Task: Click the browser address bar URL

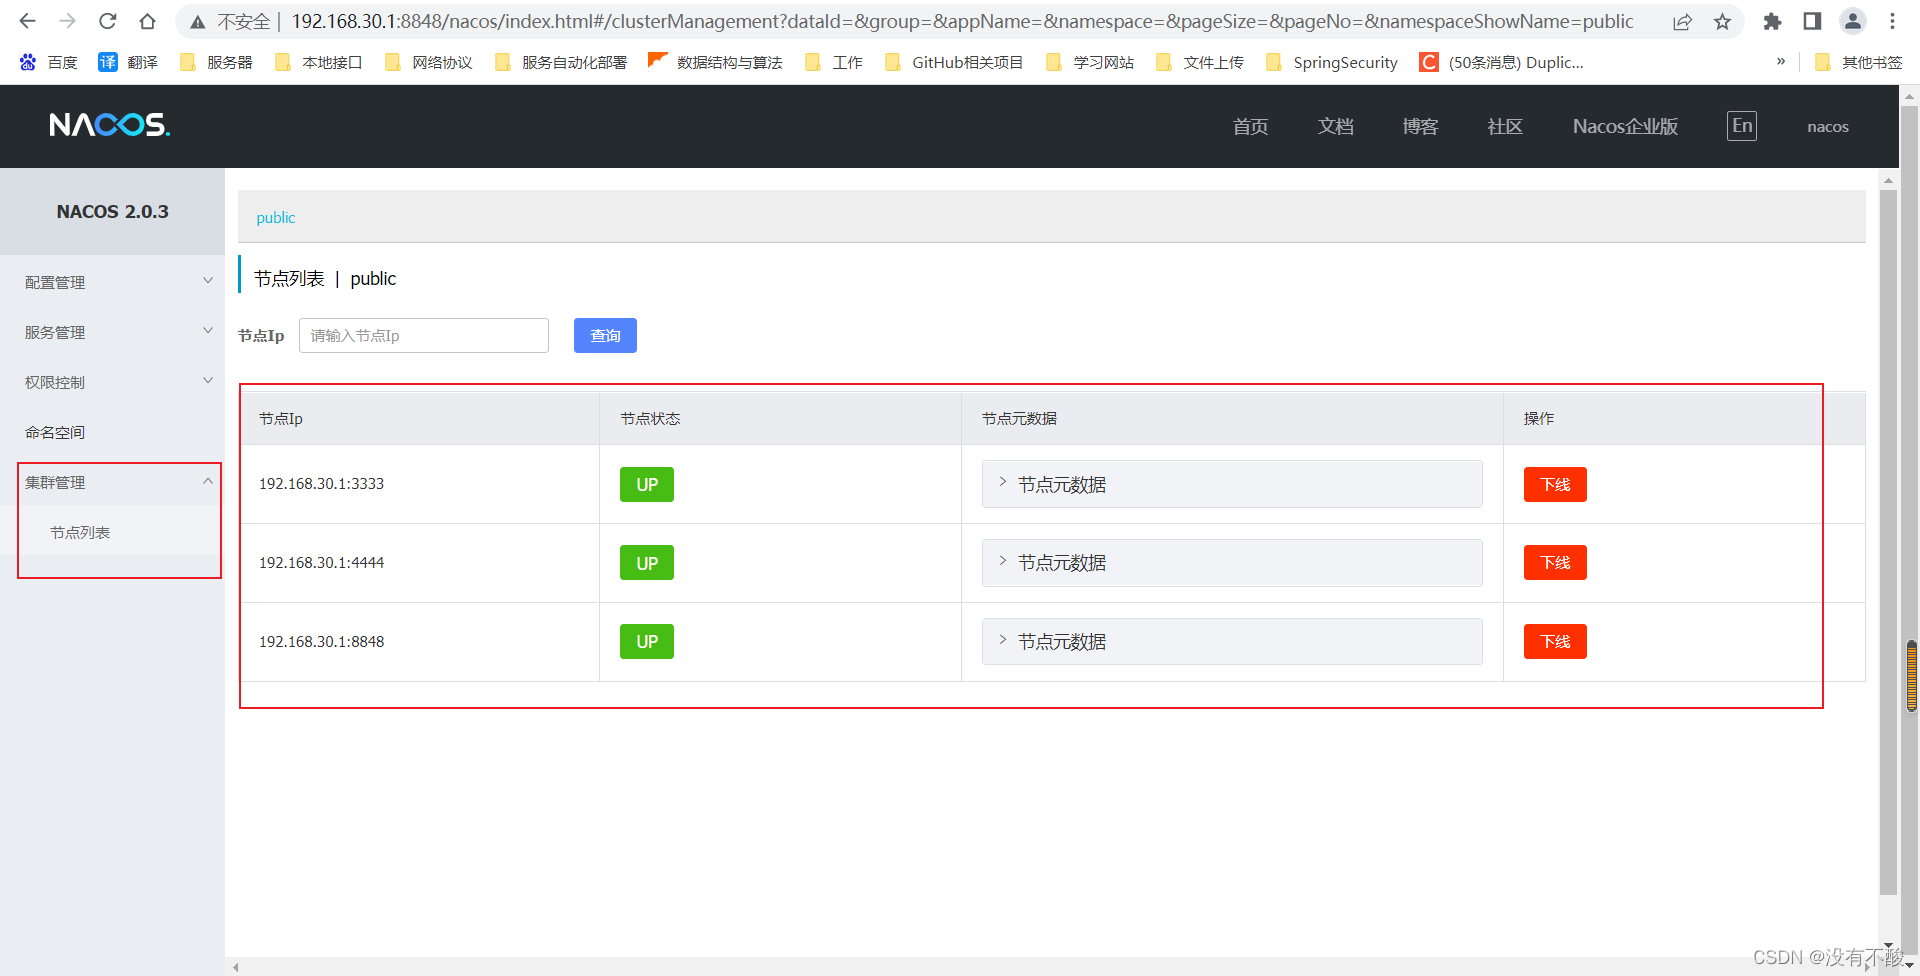Action: click(962, 21)
